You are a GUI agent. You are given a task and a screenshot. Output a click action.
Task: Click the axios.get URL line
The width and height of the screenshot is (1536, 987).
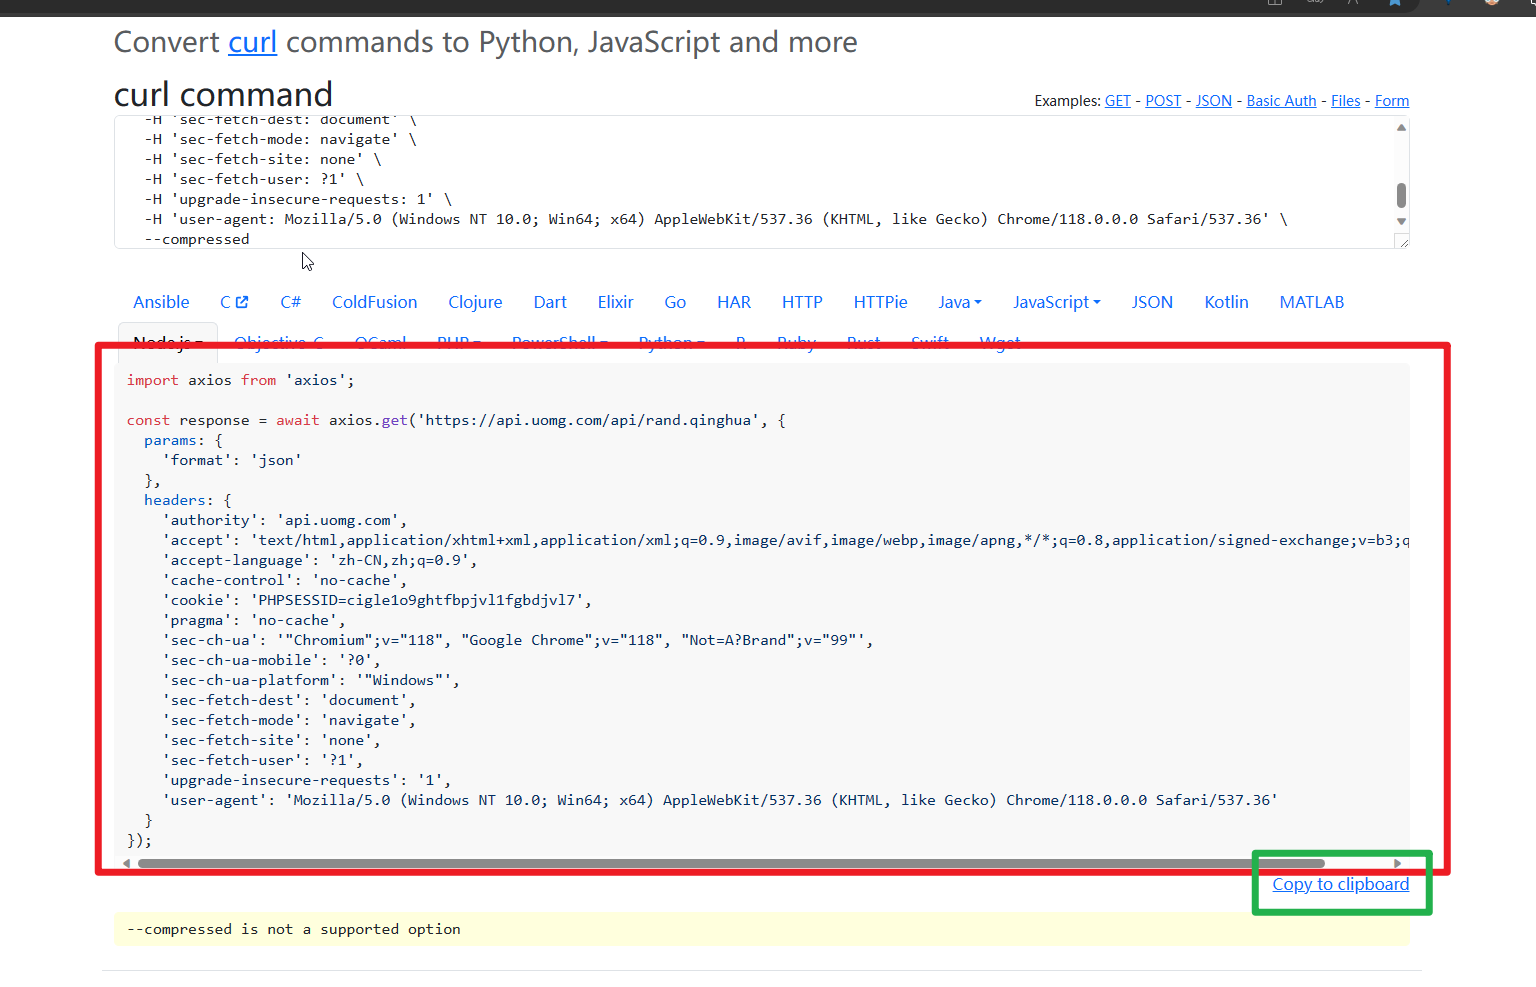coord(456,420)
